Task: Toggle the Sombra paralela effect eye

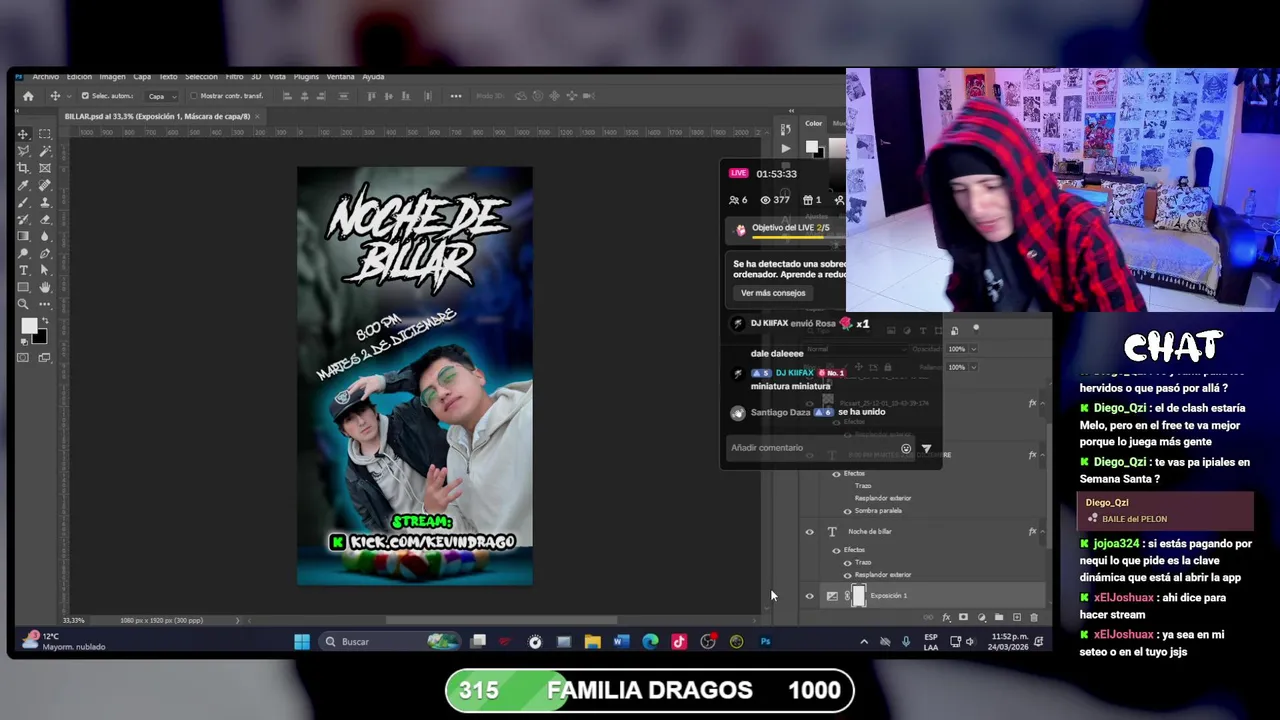Action: point(848,511)
